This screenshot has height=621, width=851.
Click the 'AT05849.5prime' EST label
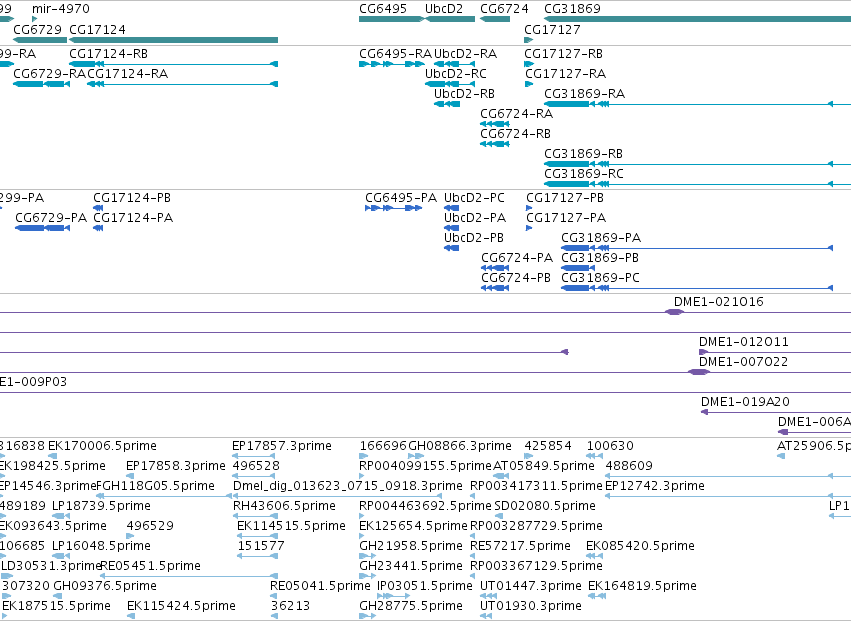click(x=544, y=466)
